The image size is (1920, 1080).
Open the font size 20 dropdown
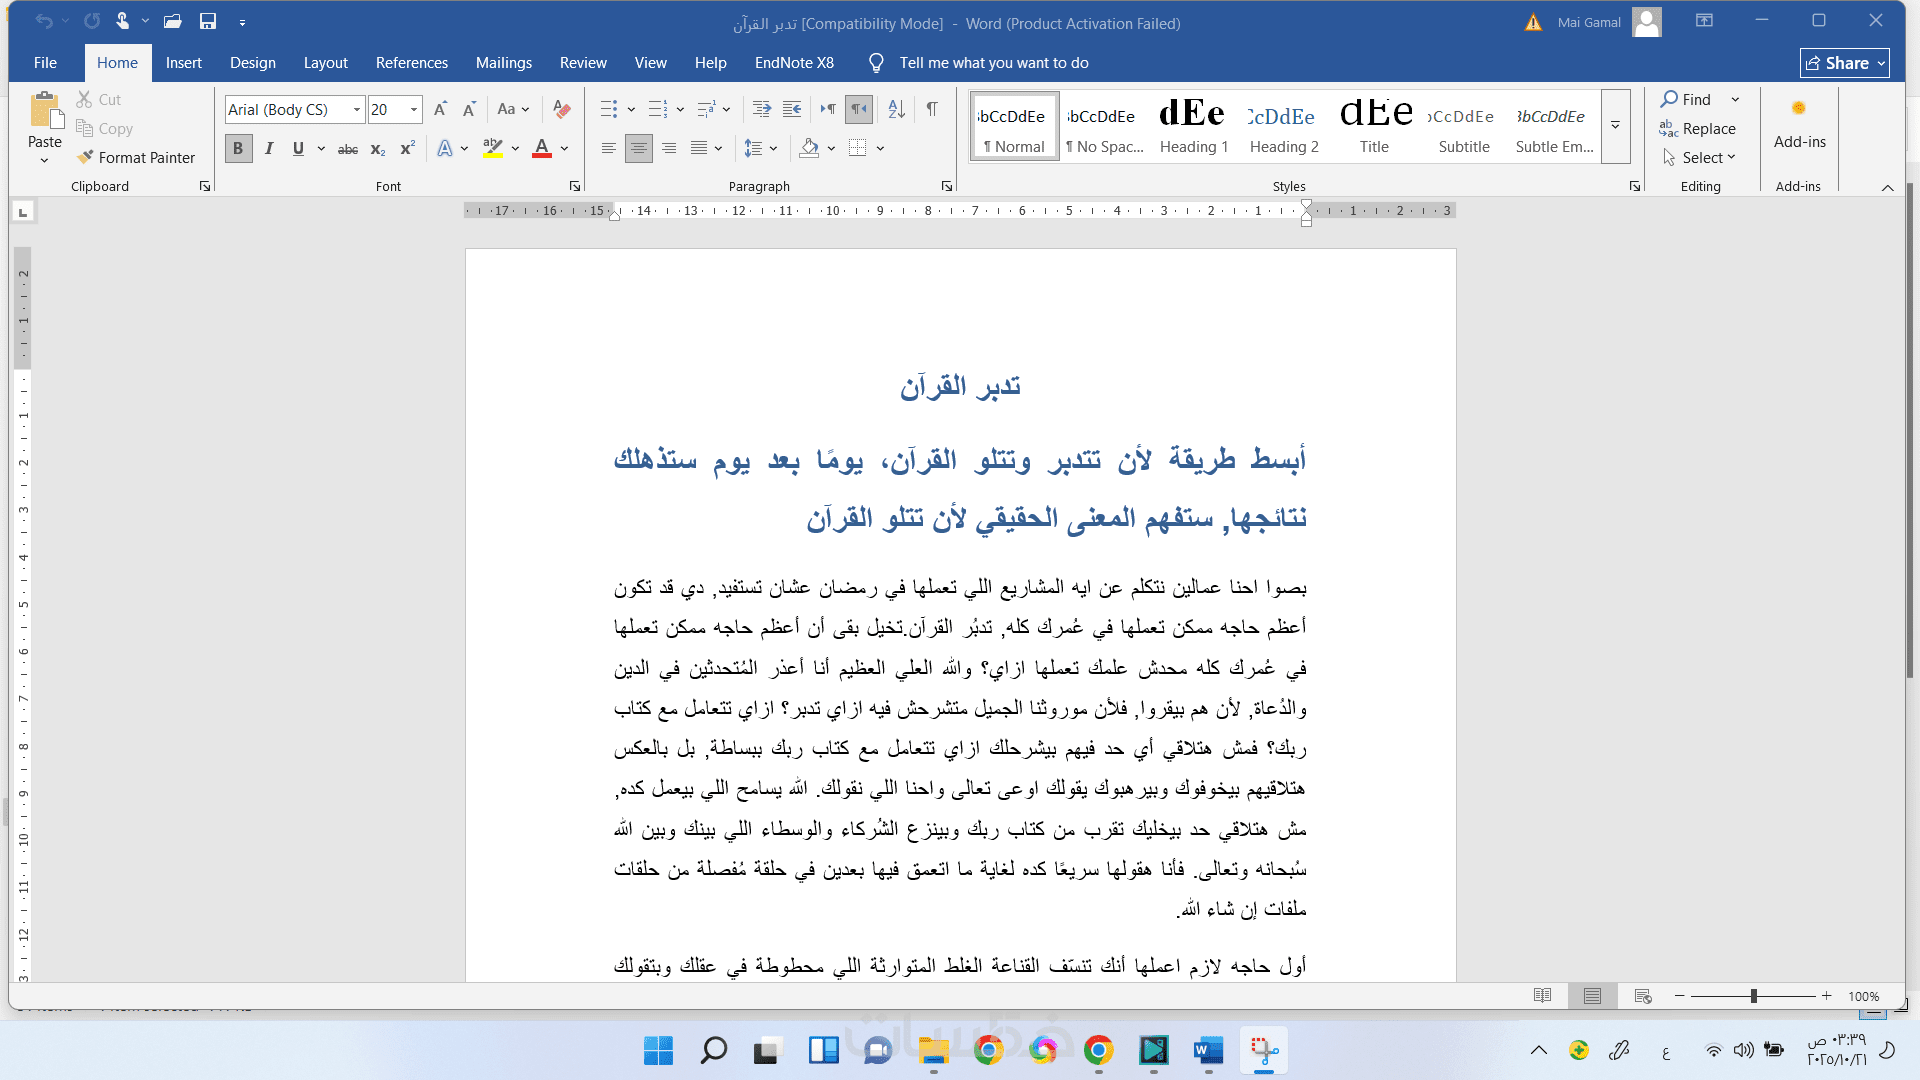414,109
